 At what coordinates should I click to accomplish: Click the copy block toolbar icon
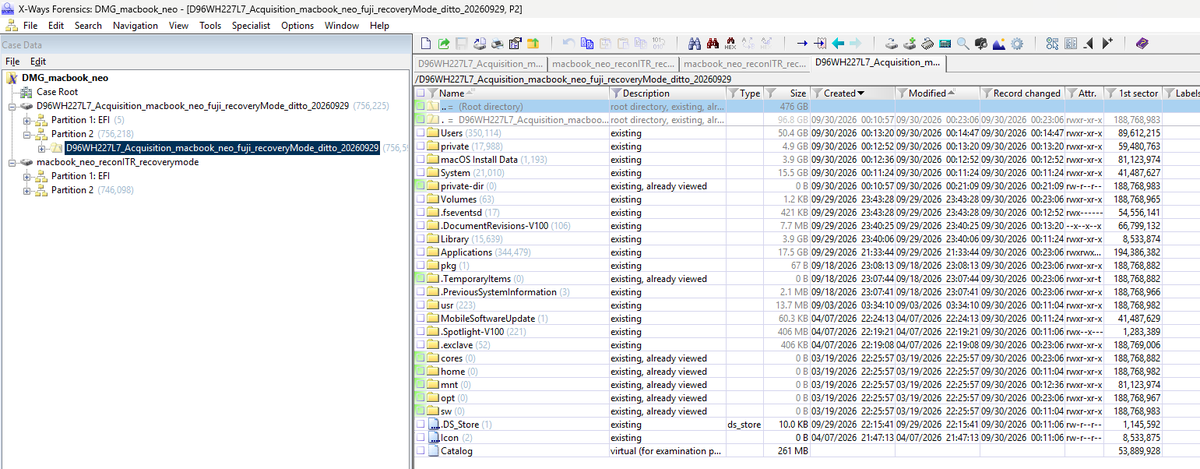click(587, 43)
